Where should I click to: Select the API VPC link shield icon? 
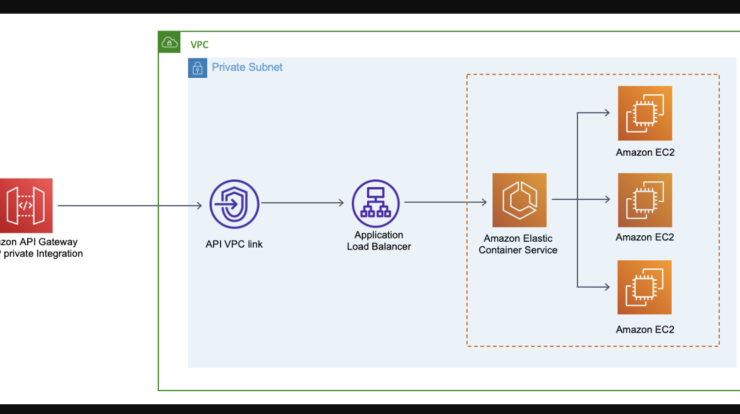tap(234, 204)
